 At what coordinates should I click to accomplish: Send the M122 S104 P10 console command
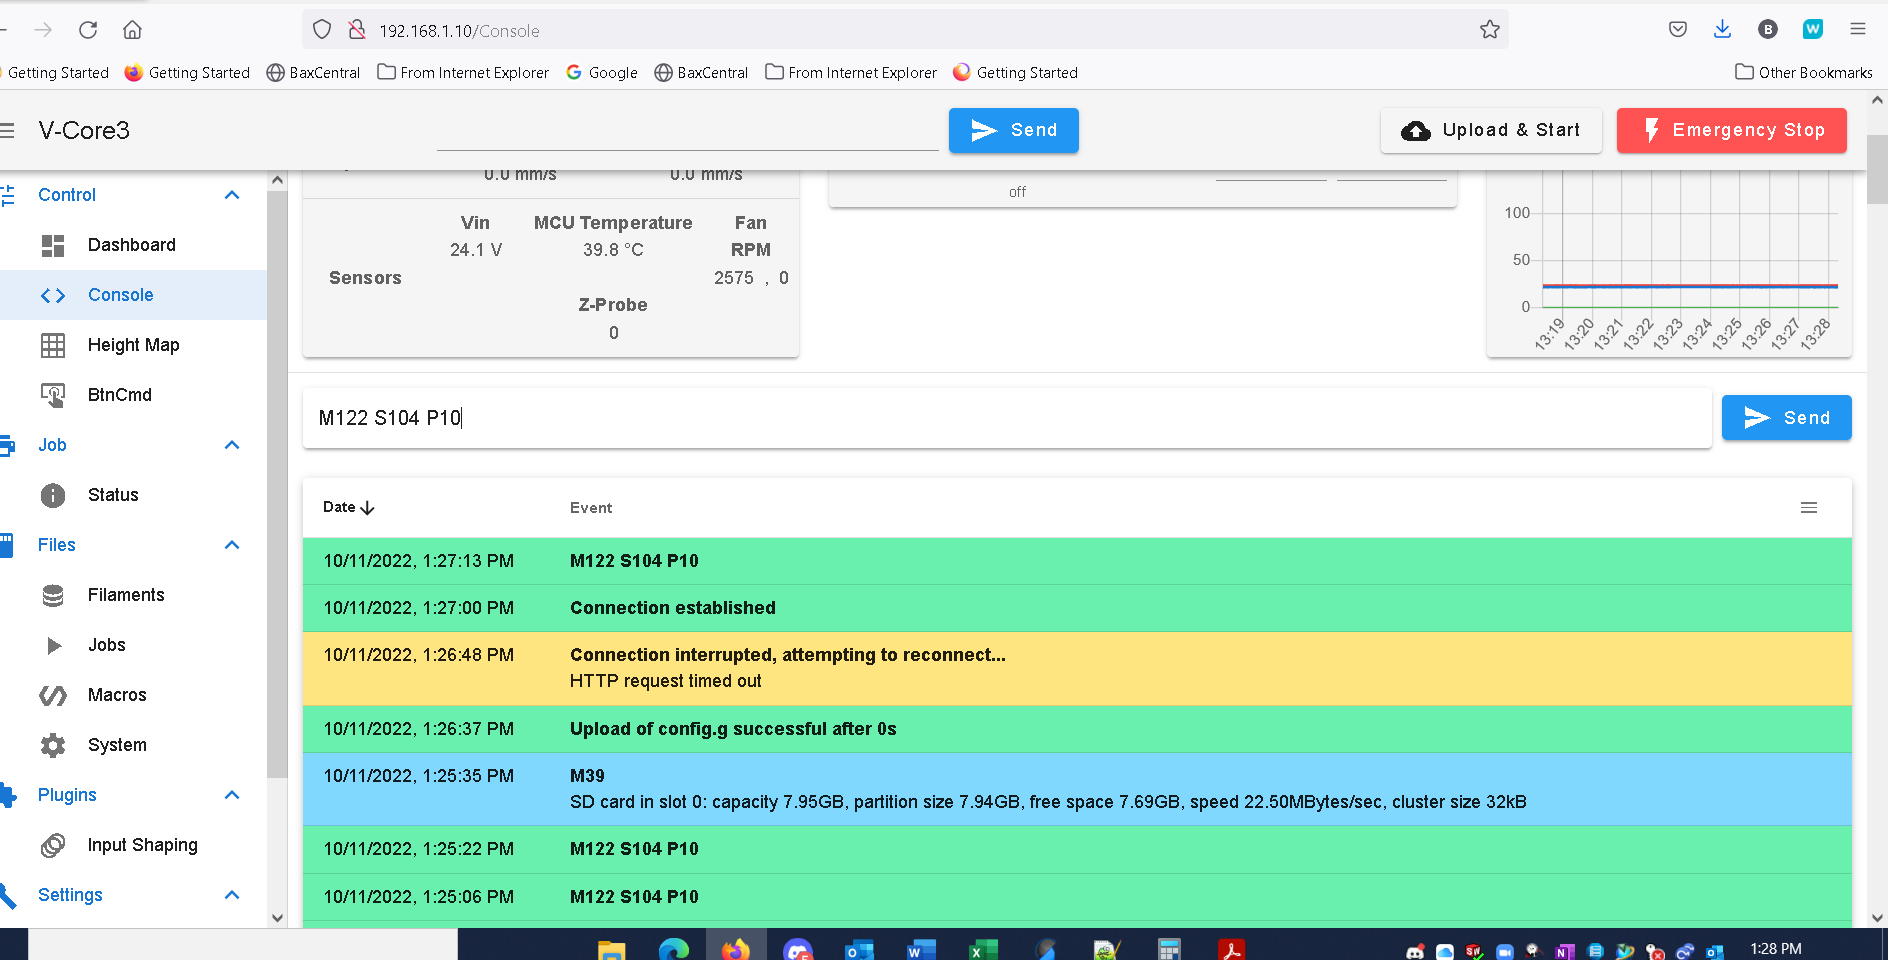coord(1787,417)
